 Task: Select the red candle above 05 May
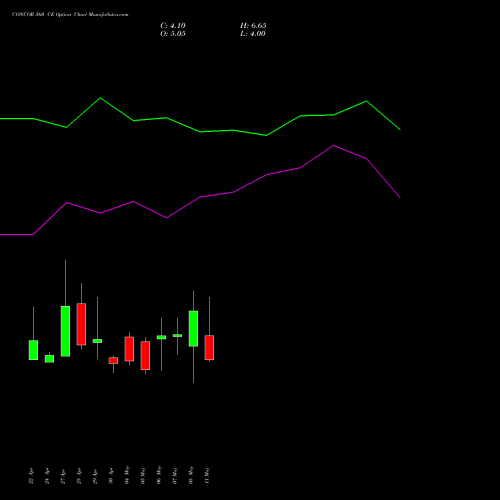(145, 355)
